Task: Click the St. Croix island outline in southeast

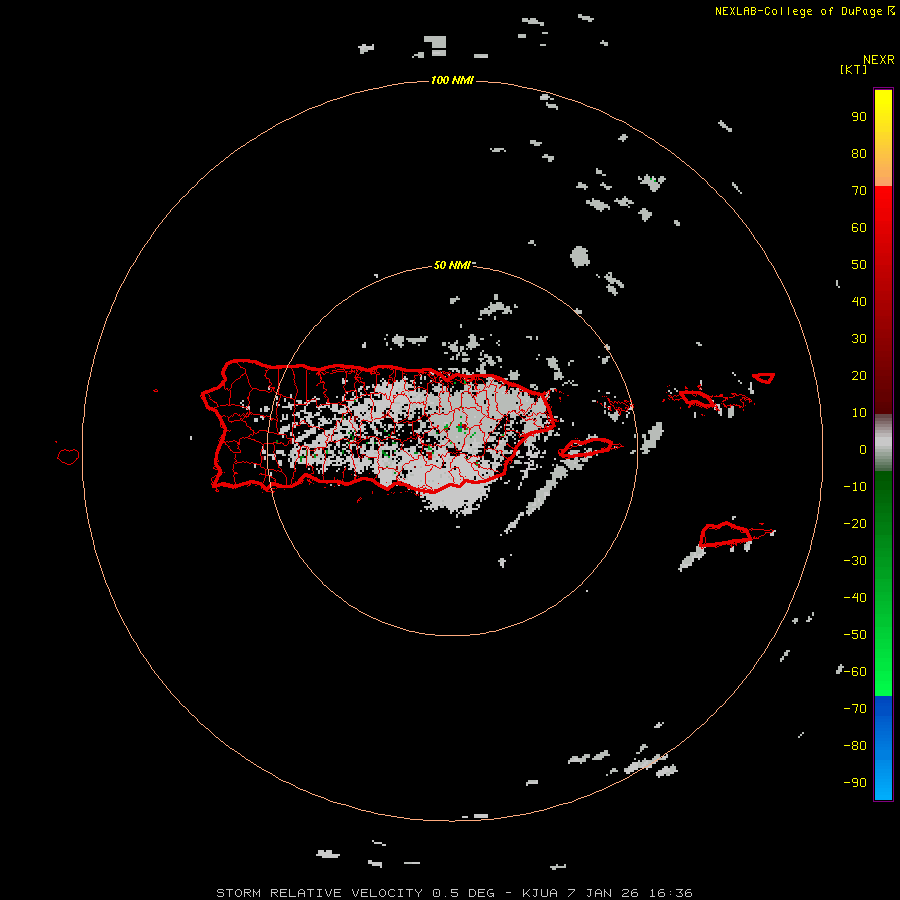Action: [726, 534]
